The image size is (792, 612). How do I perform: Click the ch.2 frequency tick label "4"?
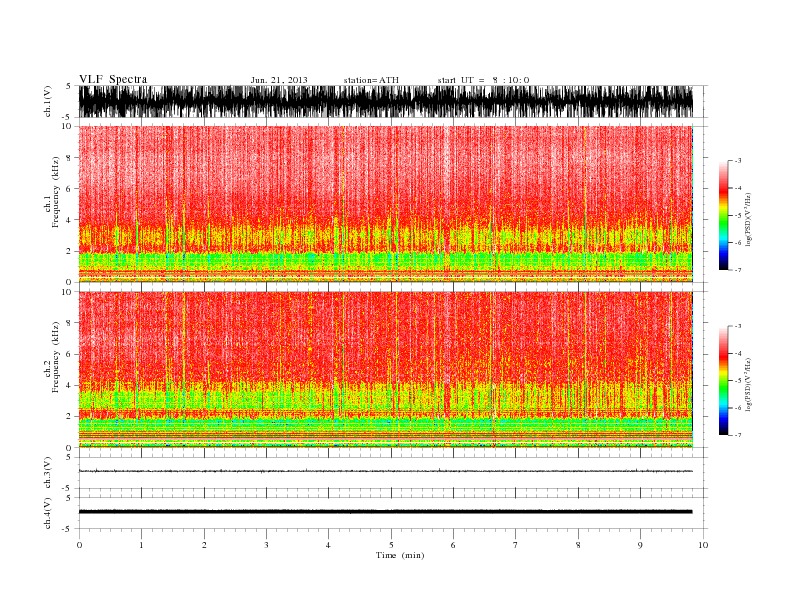[69, 385]
